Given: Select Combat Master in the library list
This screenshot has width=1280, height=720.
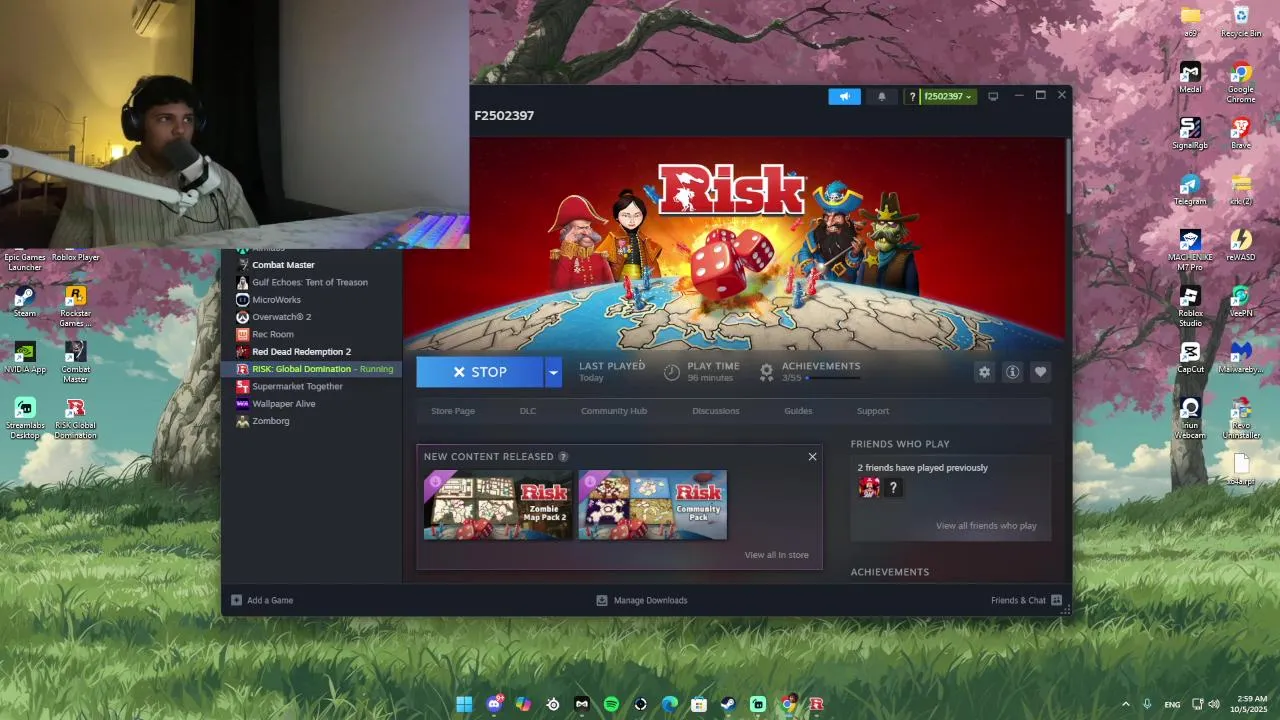Looking at the screenshot, I should 311,265.
